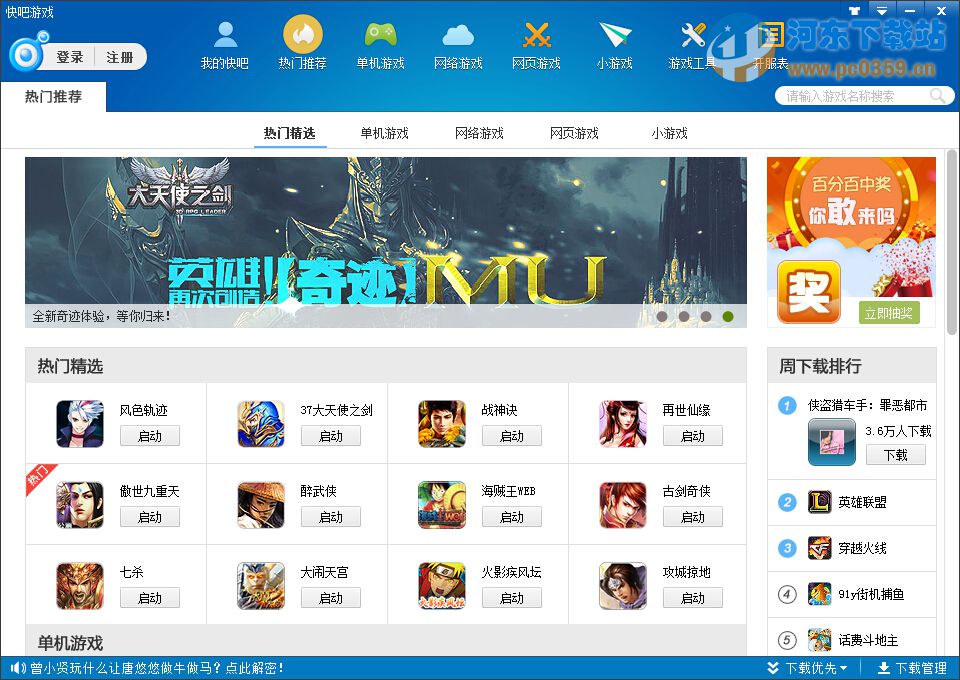Launch 风色轨迹 with its 启动 button
This screenshot has height=680, width=960.
coord(150,436)
